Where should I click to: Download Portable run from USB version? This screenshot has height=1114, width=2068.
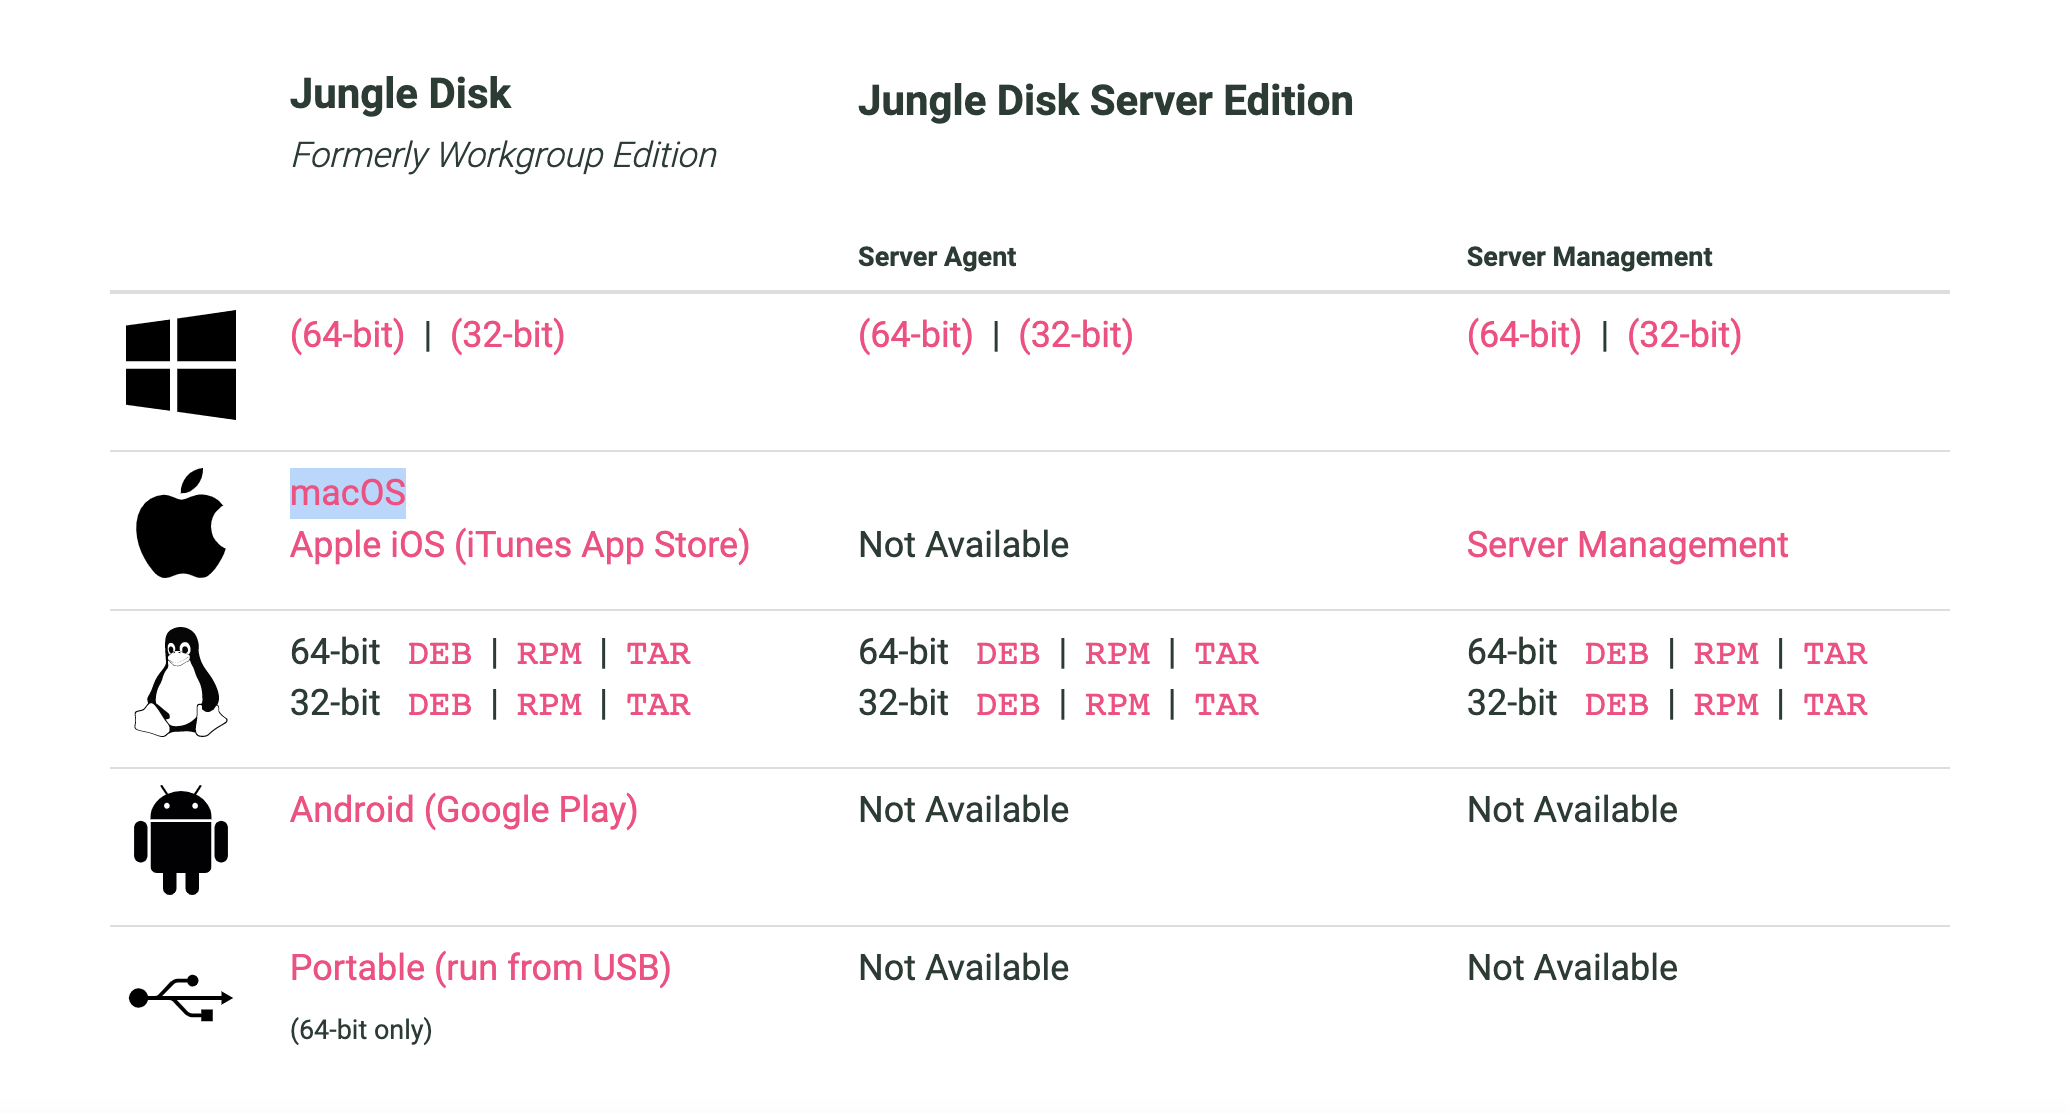point(480,968)
